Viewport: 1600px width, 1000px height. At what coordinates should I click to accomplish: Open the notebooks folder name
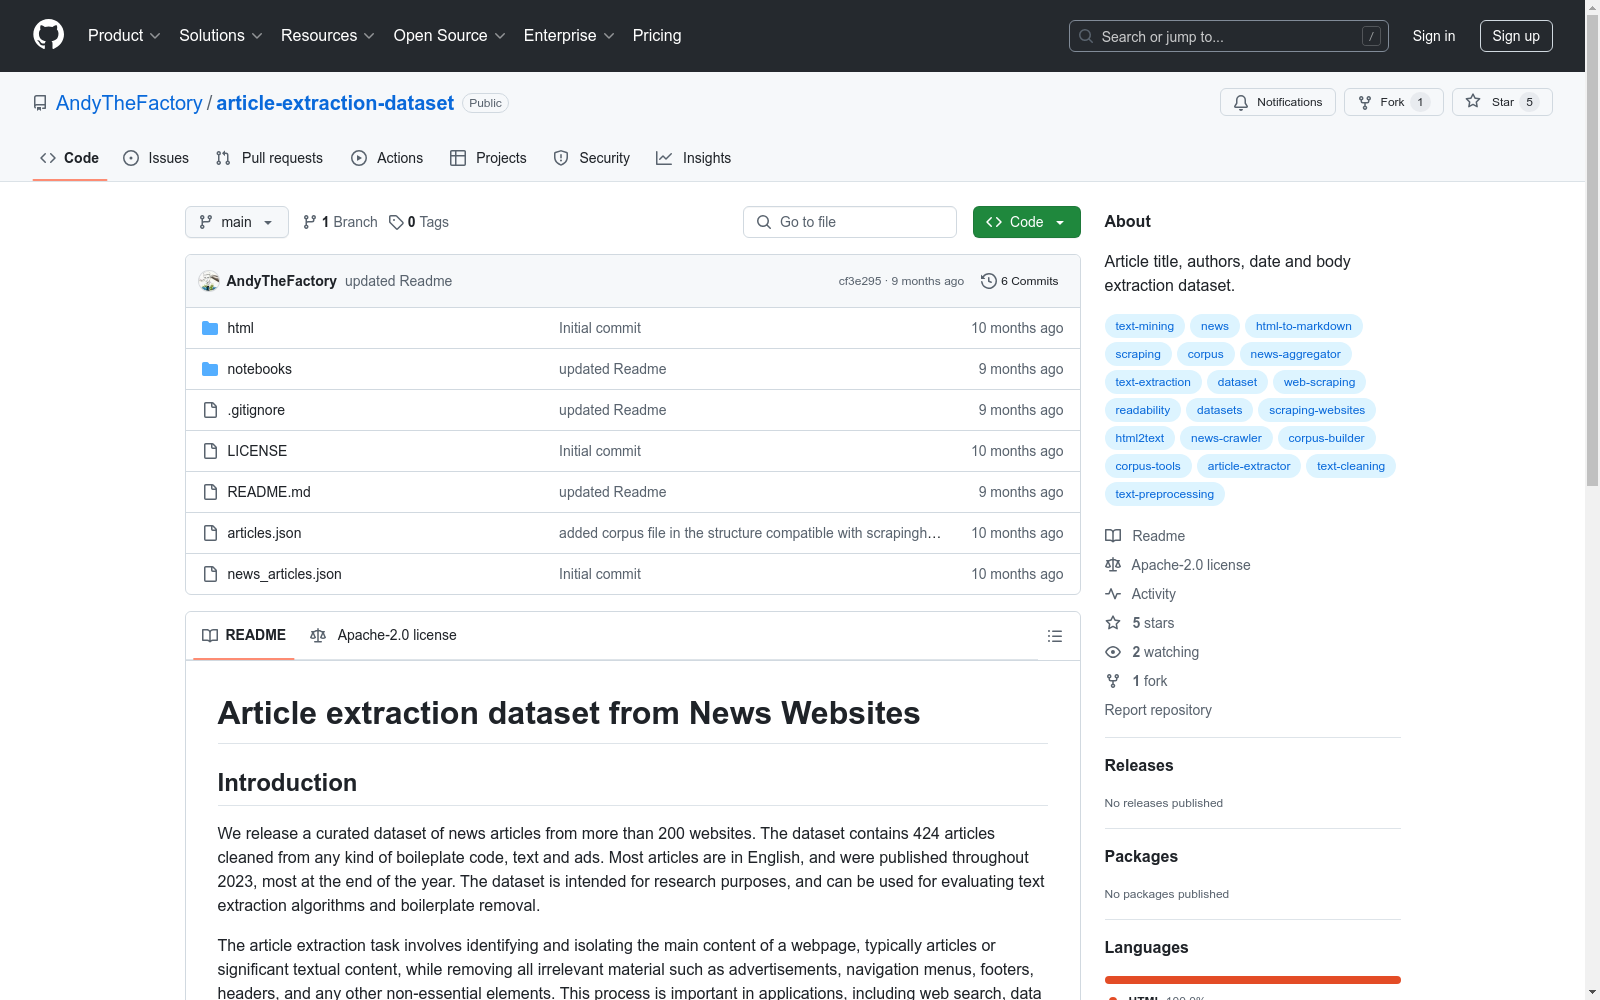[x=260, y=369]
